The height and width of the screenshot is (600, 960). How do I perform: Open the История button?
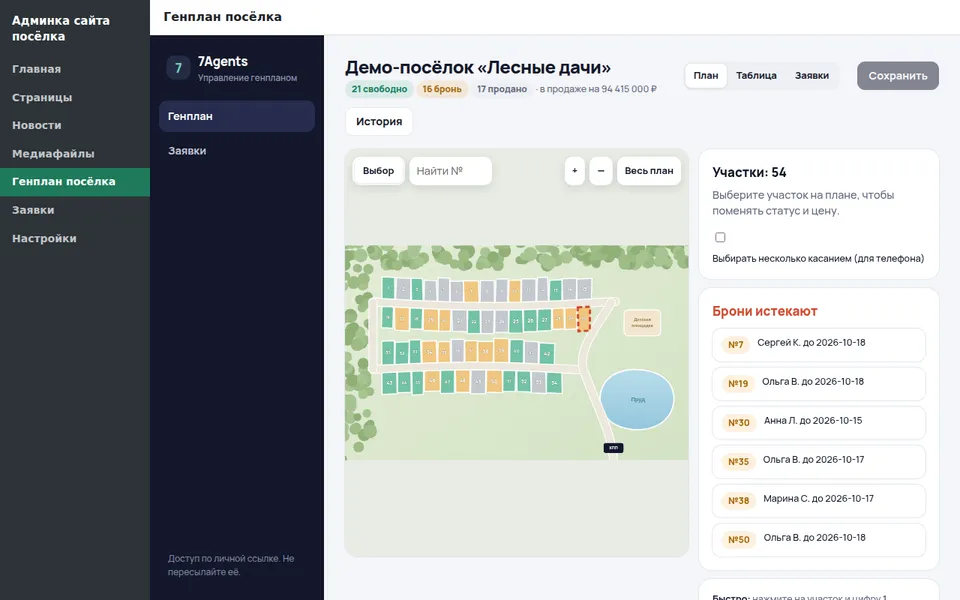pyautogui.click(x=379, y=122)
